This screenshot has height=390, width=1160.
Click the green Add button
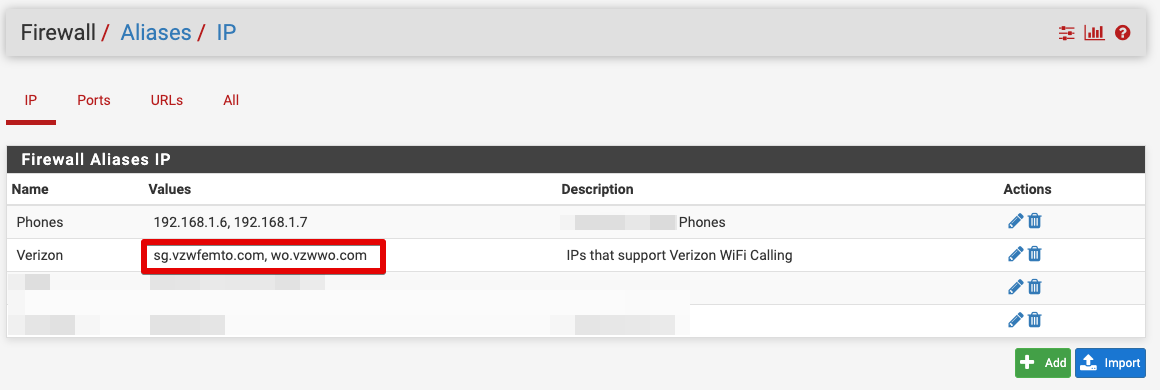click(1043, 363)
